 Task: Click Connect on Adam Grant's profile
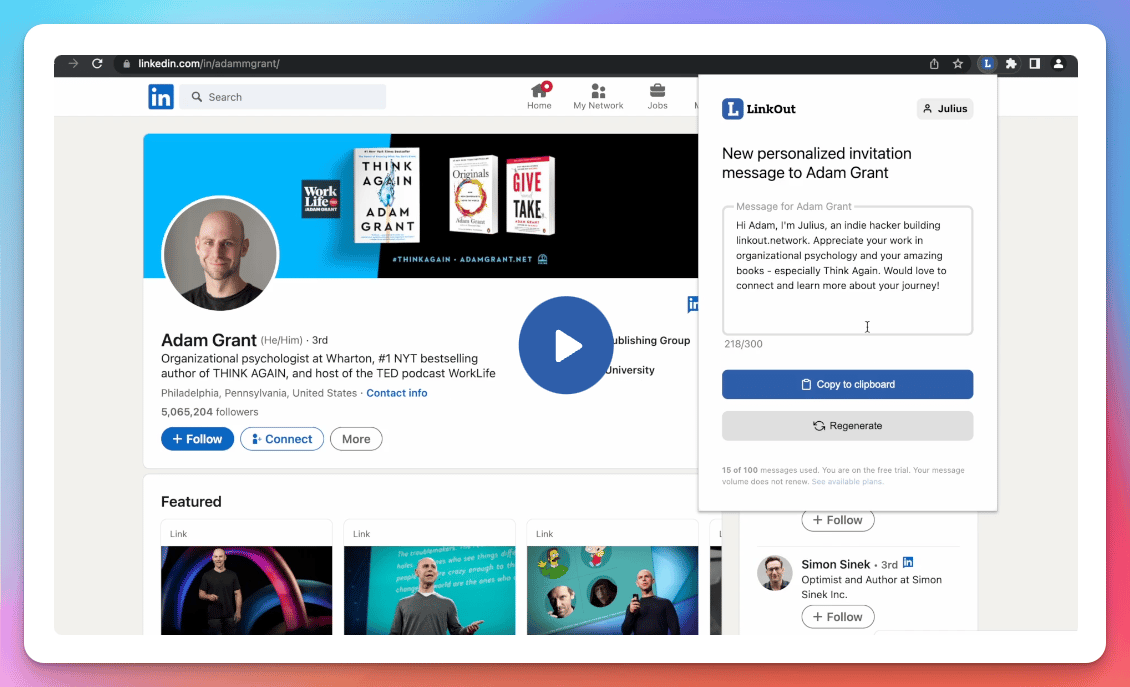(x=282, y=439)
